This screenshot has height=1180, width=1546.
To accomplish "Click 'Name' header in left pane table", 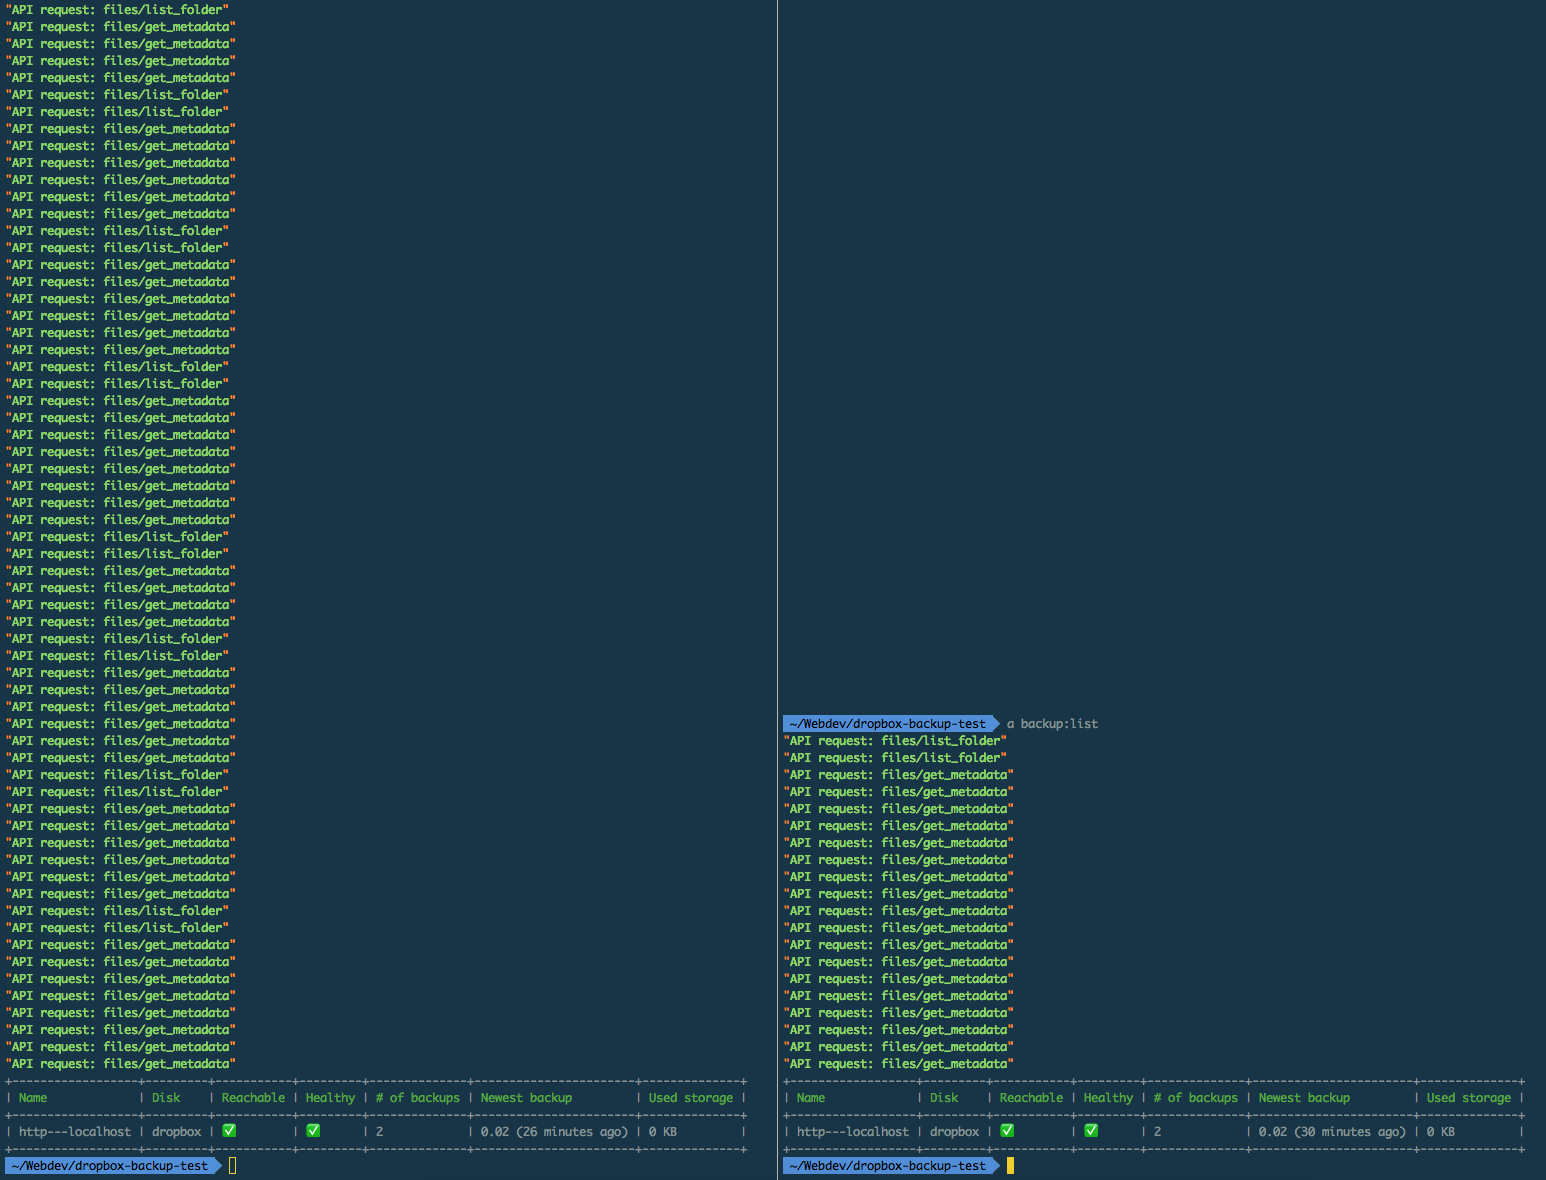I will click(x=33, y=1098).
